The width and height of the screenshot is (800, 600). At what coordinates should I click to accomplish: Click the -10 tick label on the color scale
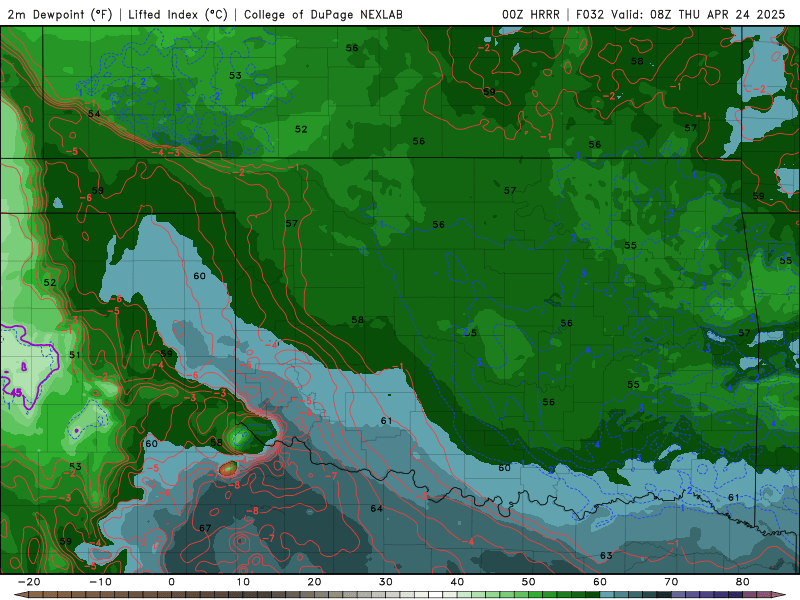(x=100, y=582)
